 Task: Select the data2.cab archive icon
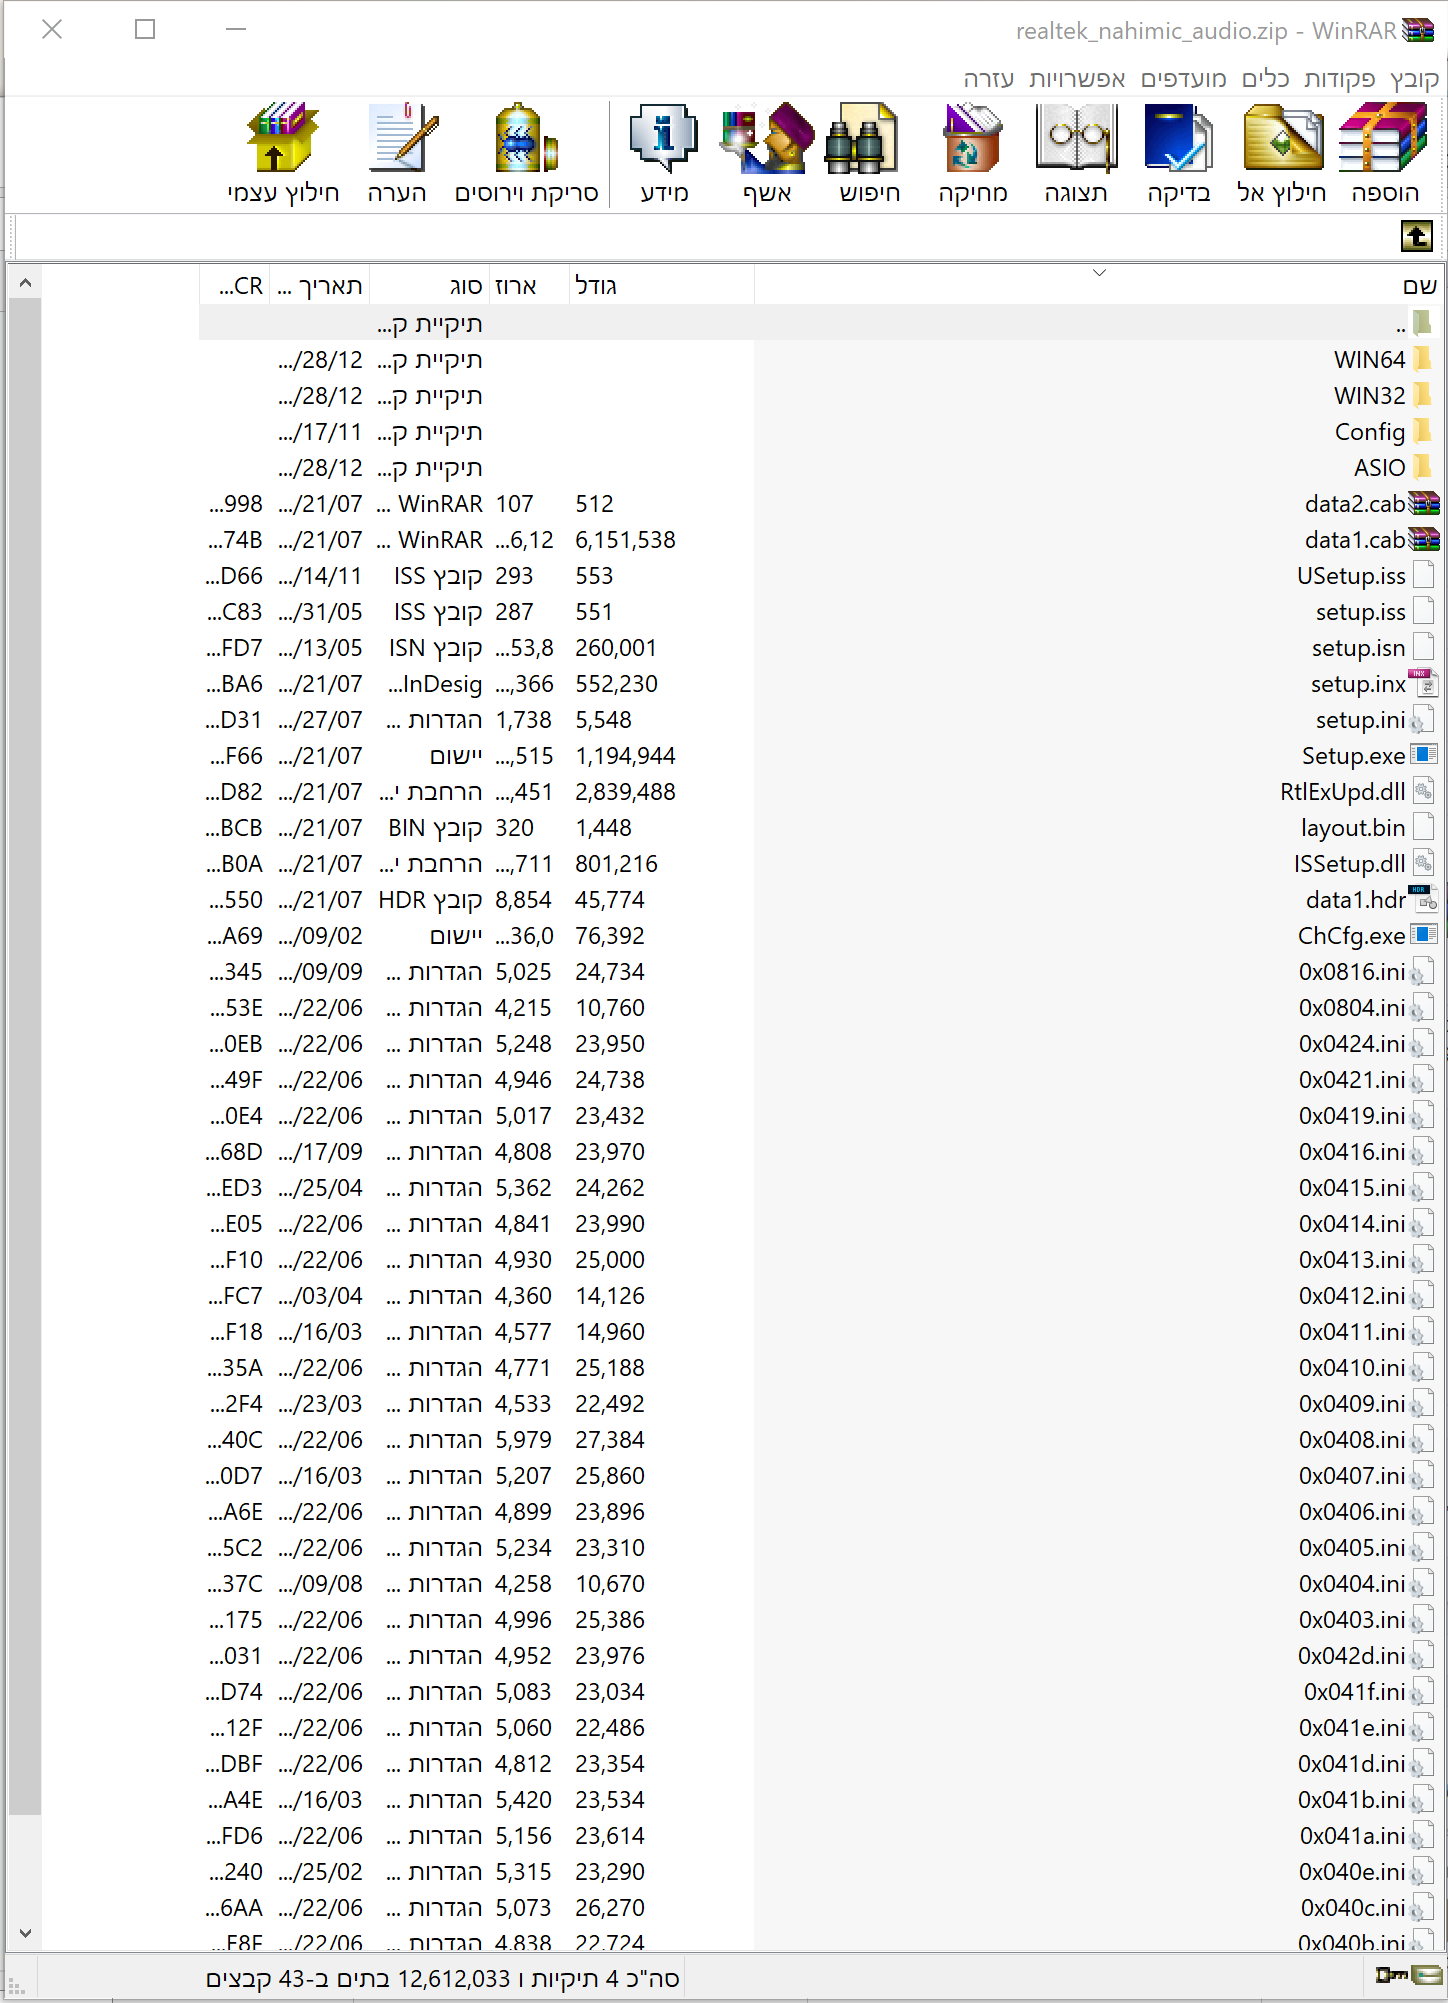pyautogui.click(x=1424, y=504)
